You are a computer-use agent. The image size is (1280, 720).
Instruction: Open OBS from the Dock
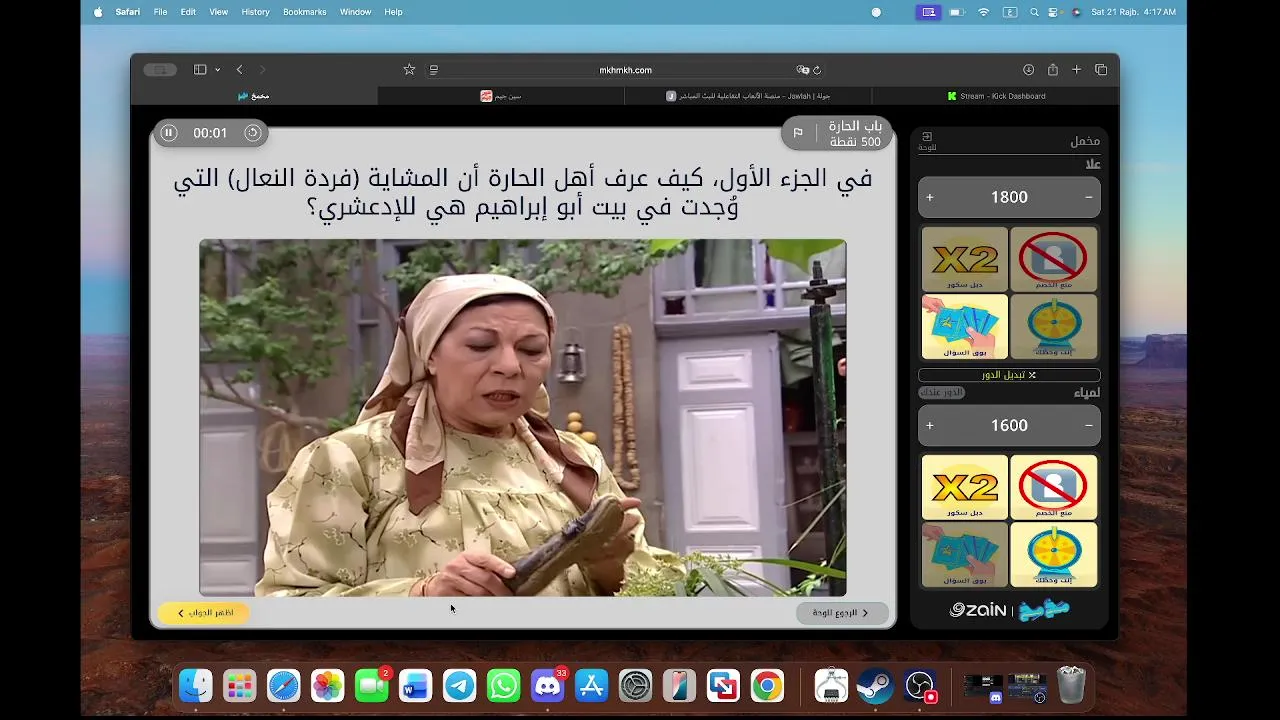point(919,686)
